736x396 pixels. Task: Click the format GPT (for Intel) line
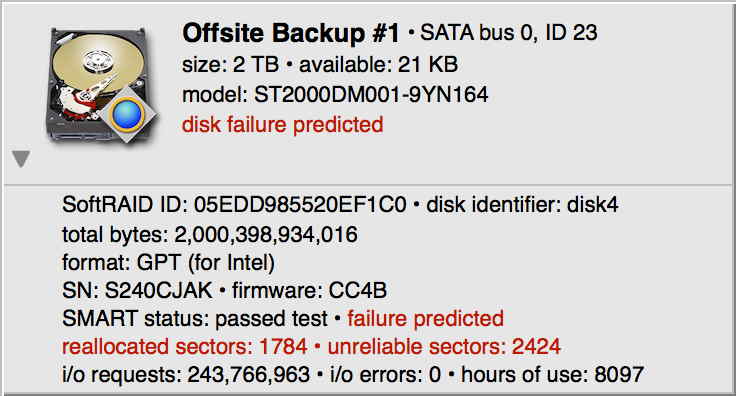click(168, 262)
